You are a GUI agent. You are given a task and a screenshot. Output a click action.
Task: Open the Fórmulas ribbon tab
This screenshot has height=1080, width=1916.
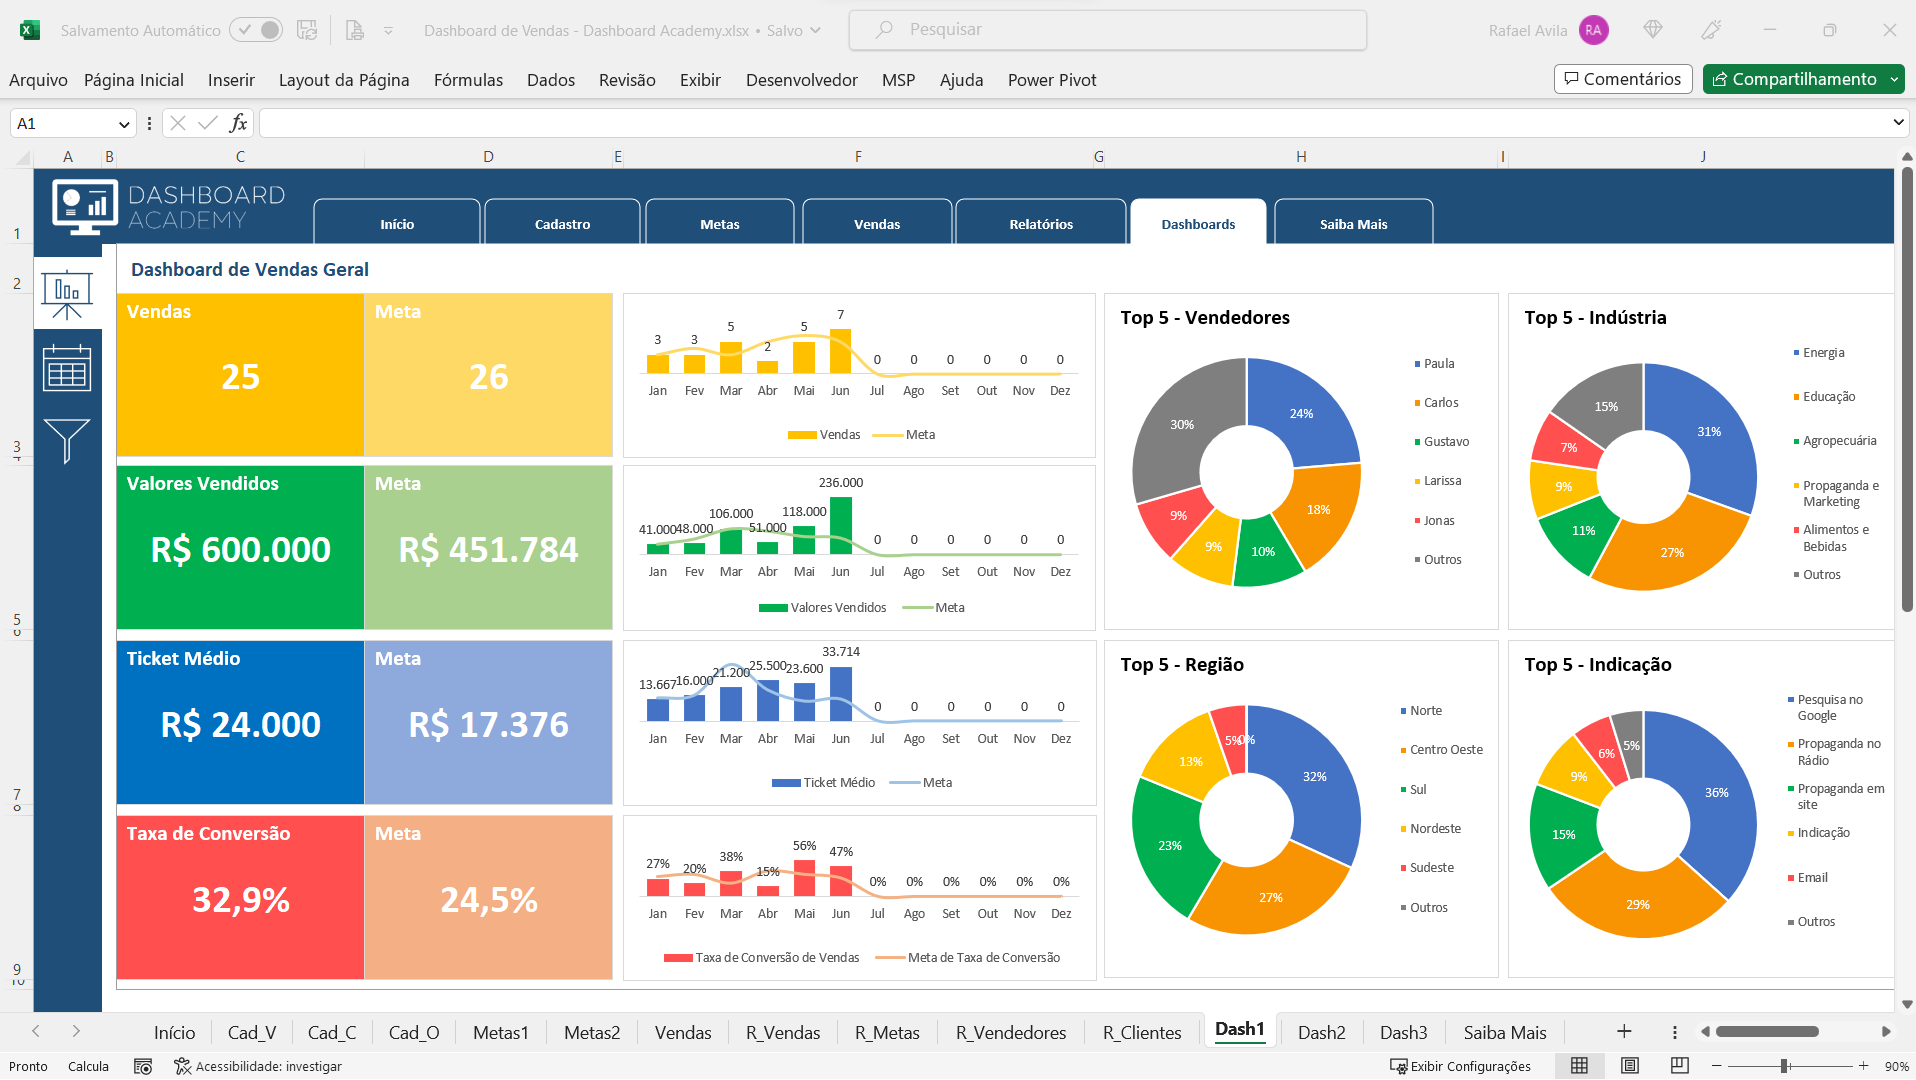(468, 80)
